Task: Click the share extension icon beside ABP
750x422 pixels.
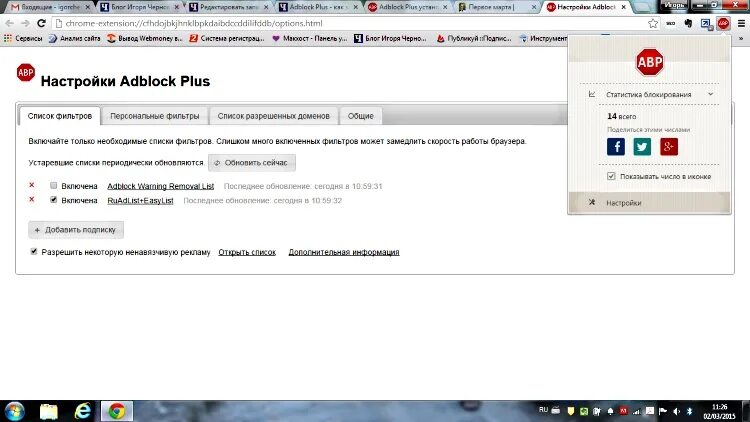Action: click(706, 23)
